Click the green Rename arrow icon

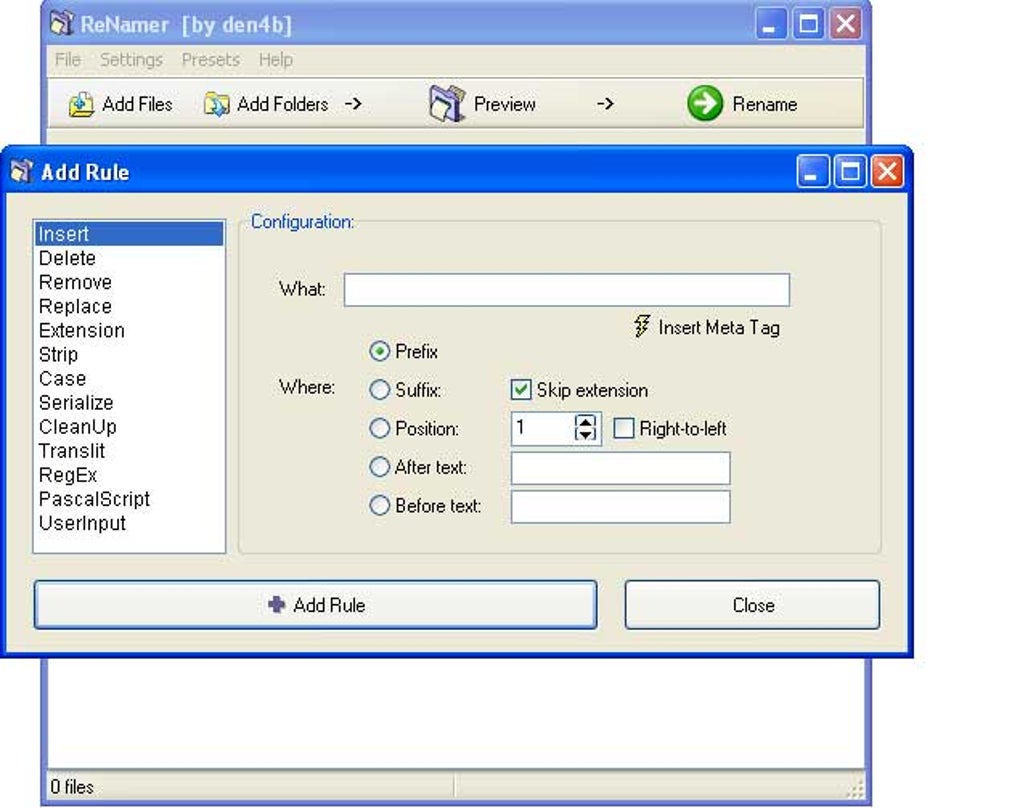[x=705, y=103]
